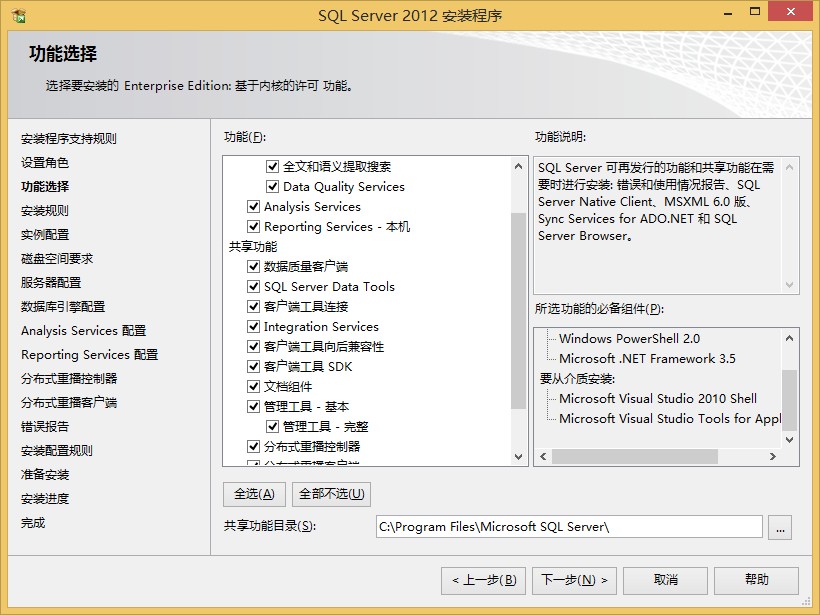Click the Analysis Services 配置 step in sidebar
Screen dimensions: 820x615
click(84, 331)
